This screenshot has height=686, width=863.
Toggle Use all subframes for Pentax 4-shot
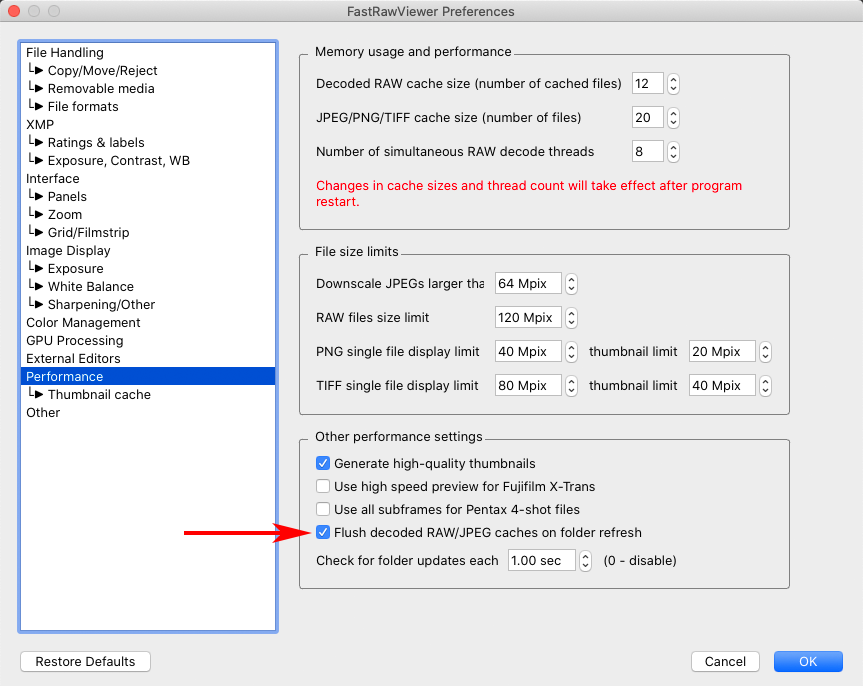click(323, 510)
